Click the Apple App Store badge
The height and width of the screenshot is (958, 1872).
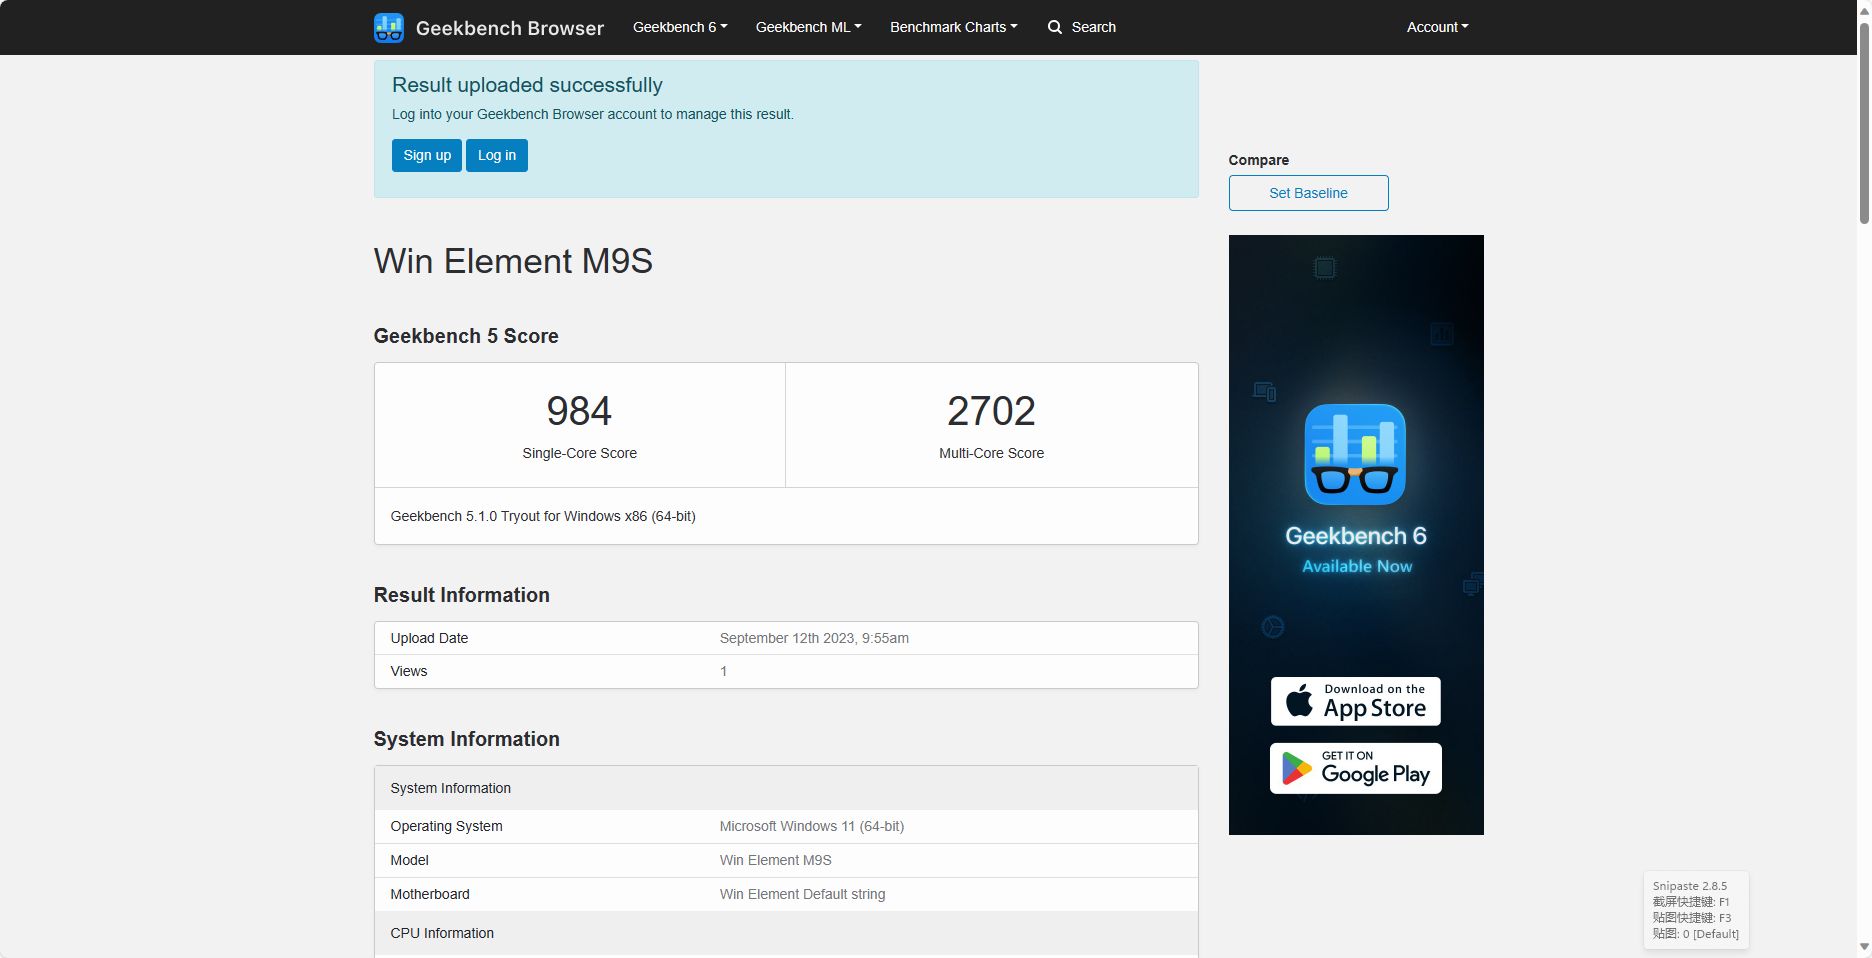click(1355, 701)
